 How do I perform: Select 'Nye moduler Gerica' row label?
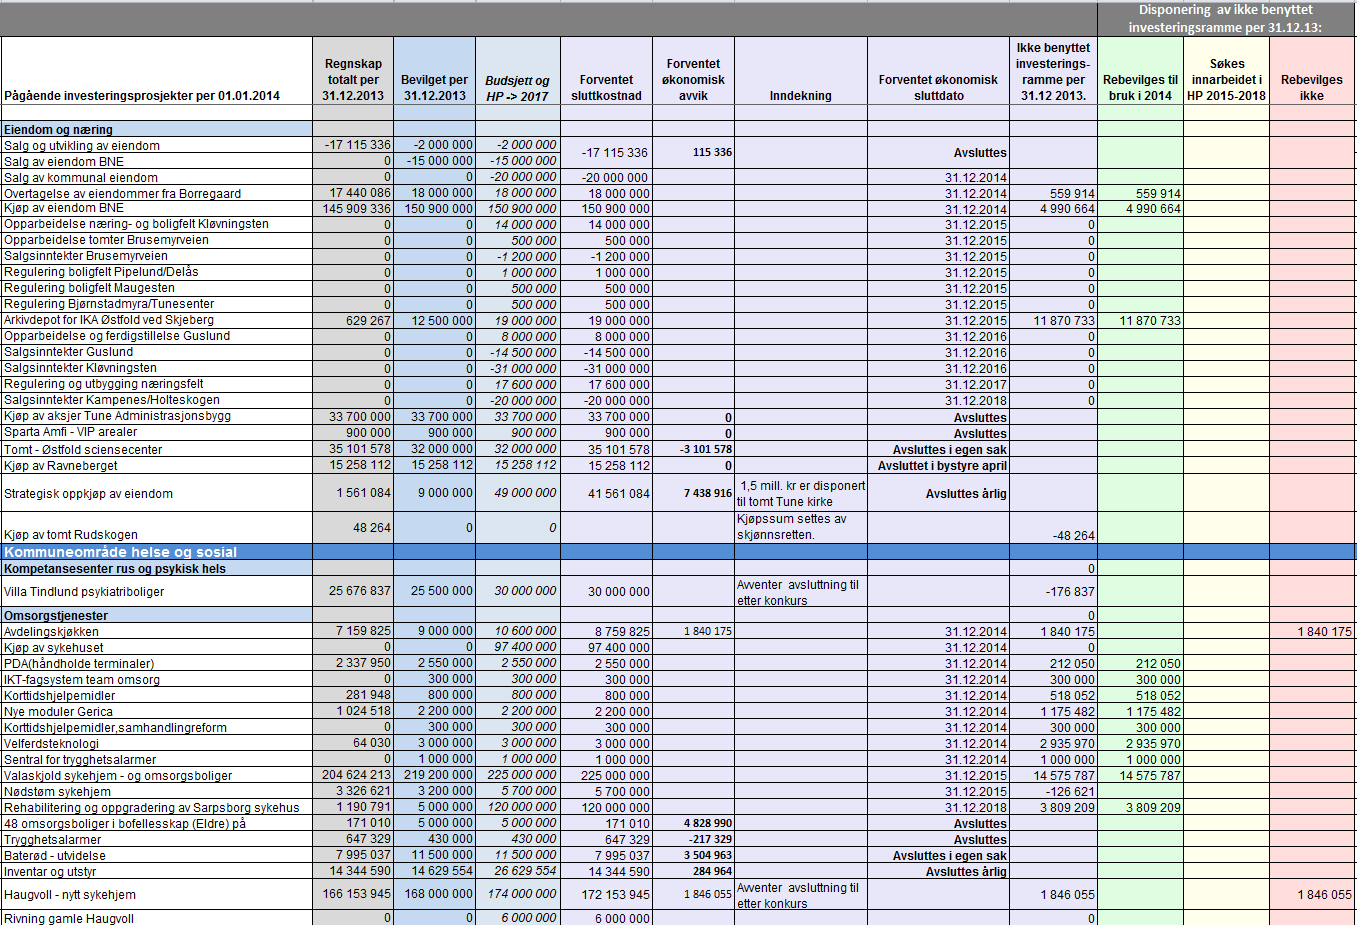click(x=58, y=712)
